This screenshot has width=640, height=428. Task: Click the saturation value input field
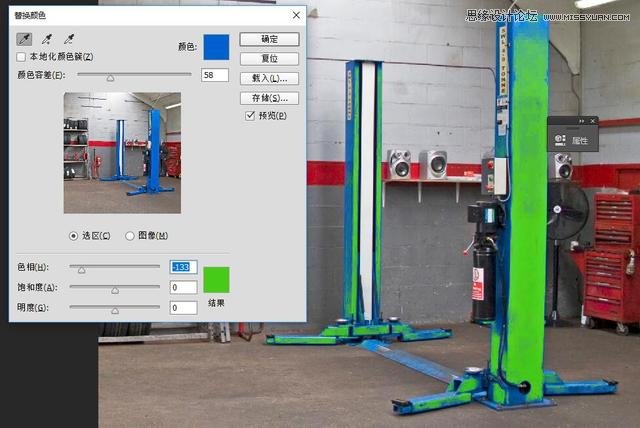coord(183,287)
